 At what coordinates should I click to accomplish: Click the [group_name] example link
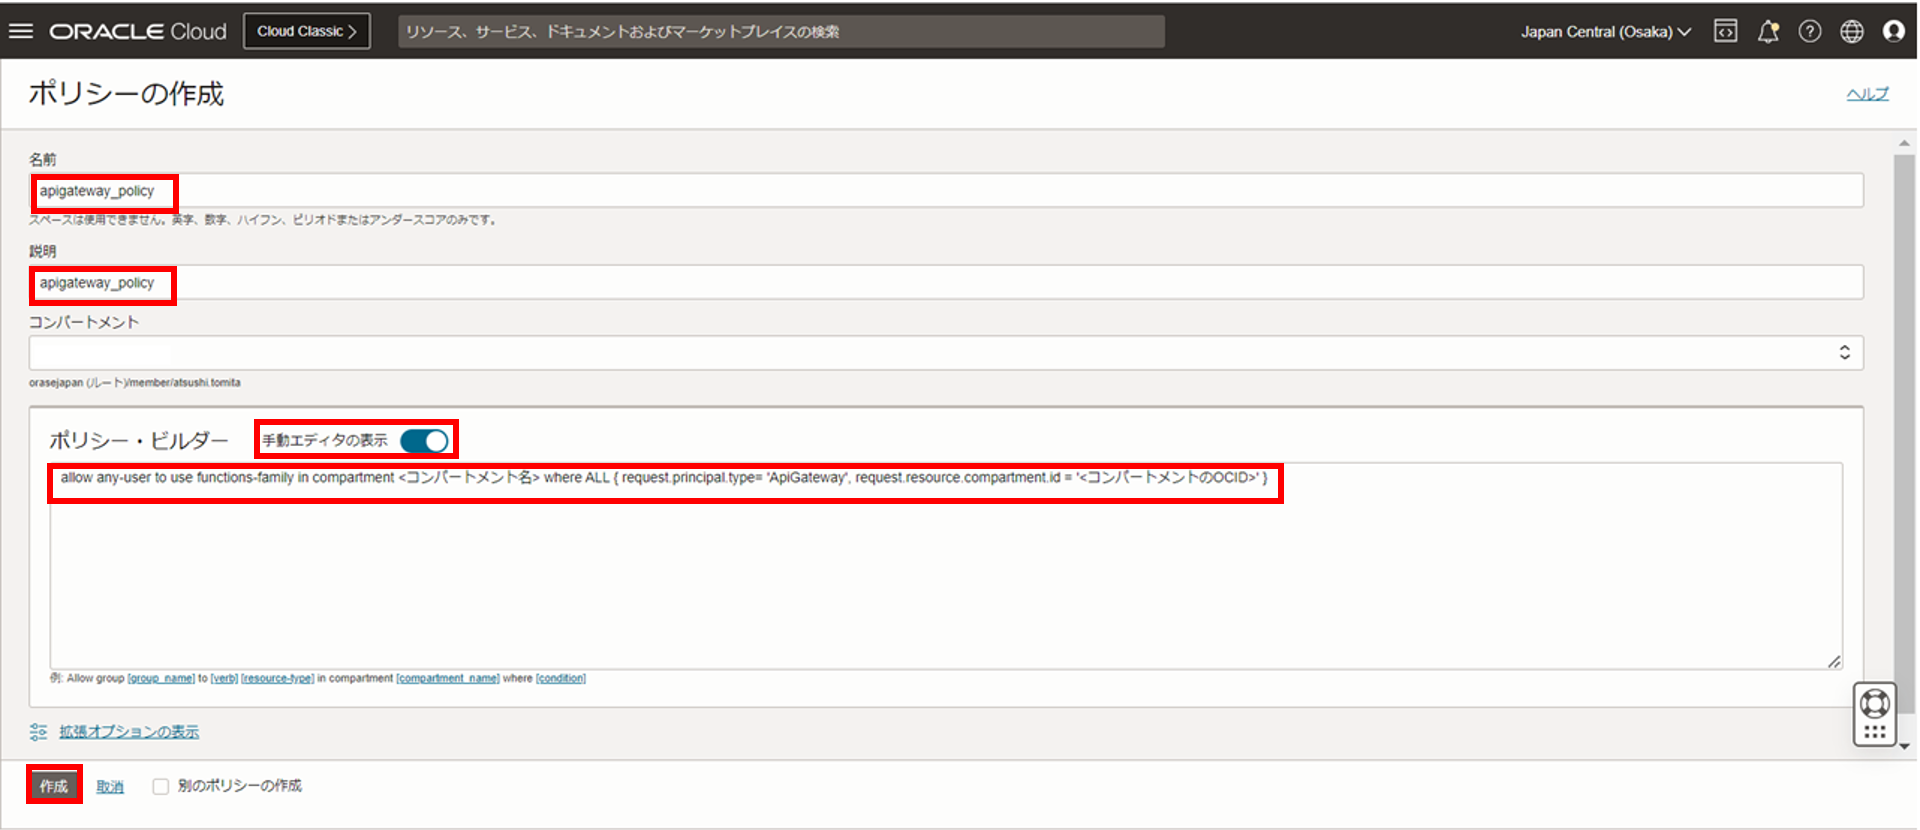click(x=161, y=678)
